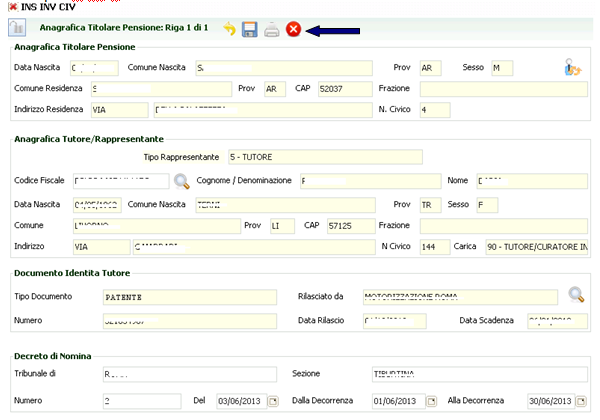Image resolution: width=600 pixels, height=420 pixels.
Task: Click the tutor Nome field
Action: pyautogui.click(x=532, y=181)
